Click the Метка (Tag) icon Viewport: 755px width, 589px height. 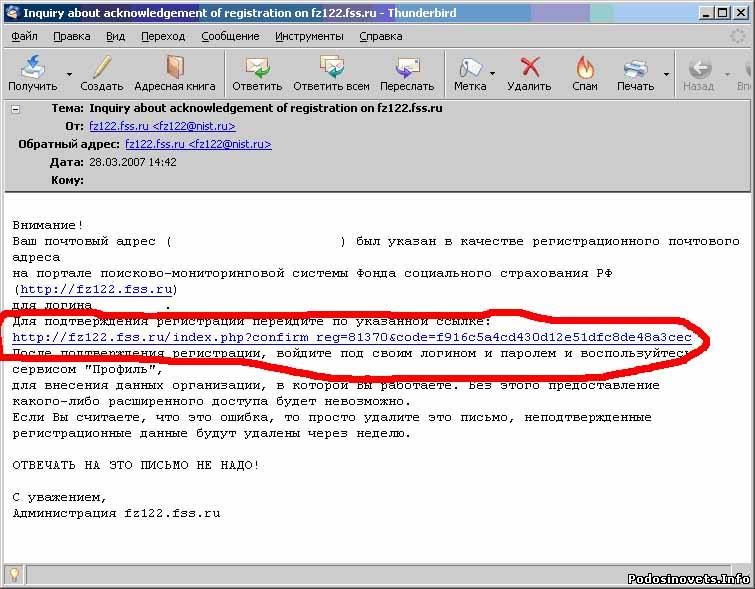pos(470,67)
